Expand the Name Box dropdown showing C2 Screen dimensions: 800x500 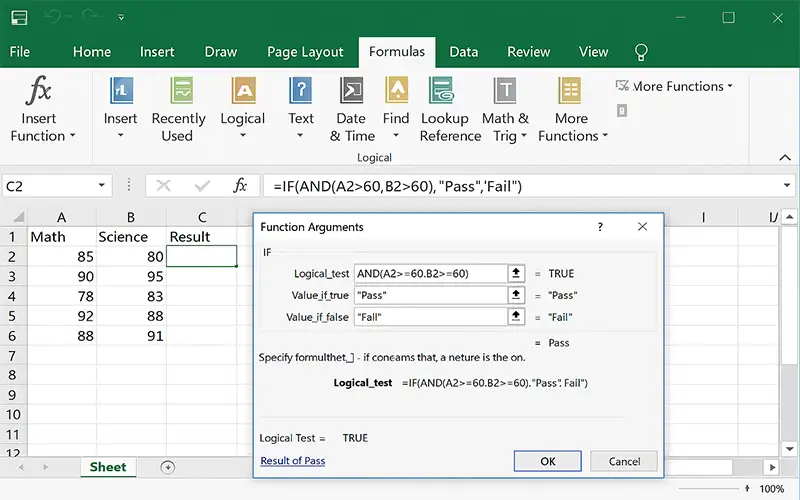(102, 186)
